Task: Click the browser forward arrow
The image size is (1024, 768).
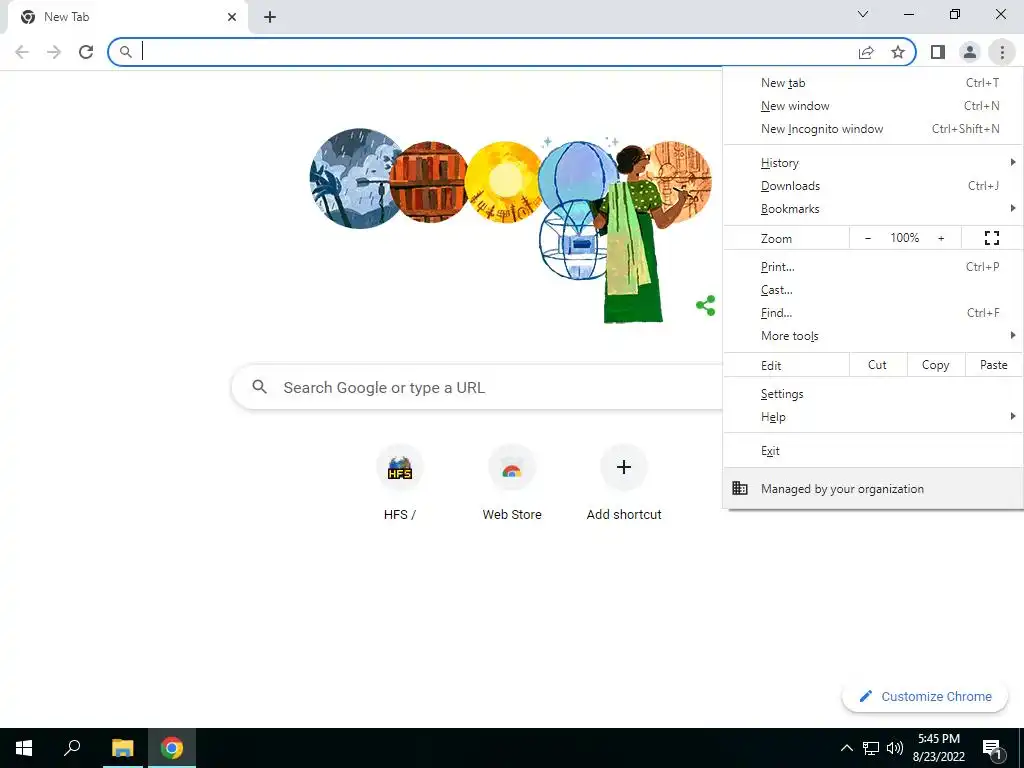Action: pyautogui.click(x=54, y=52)
